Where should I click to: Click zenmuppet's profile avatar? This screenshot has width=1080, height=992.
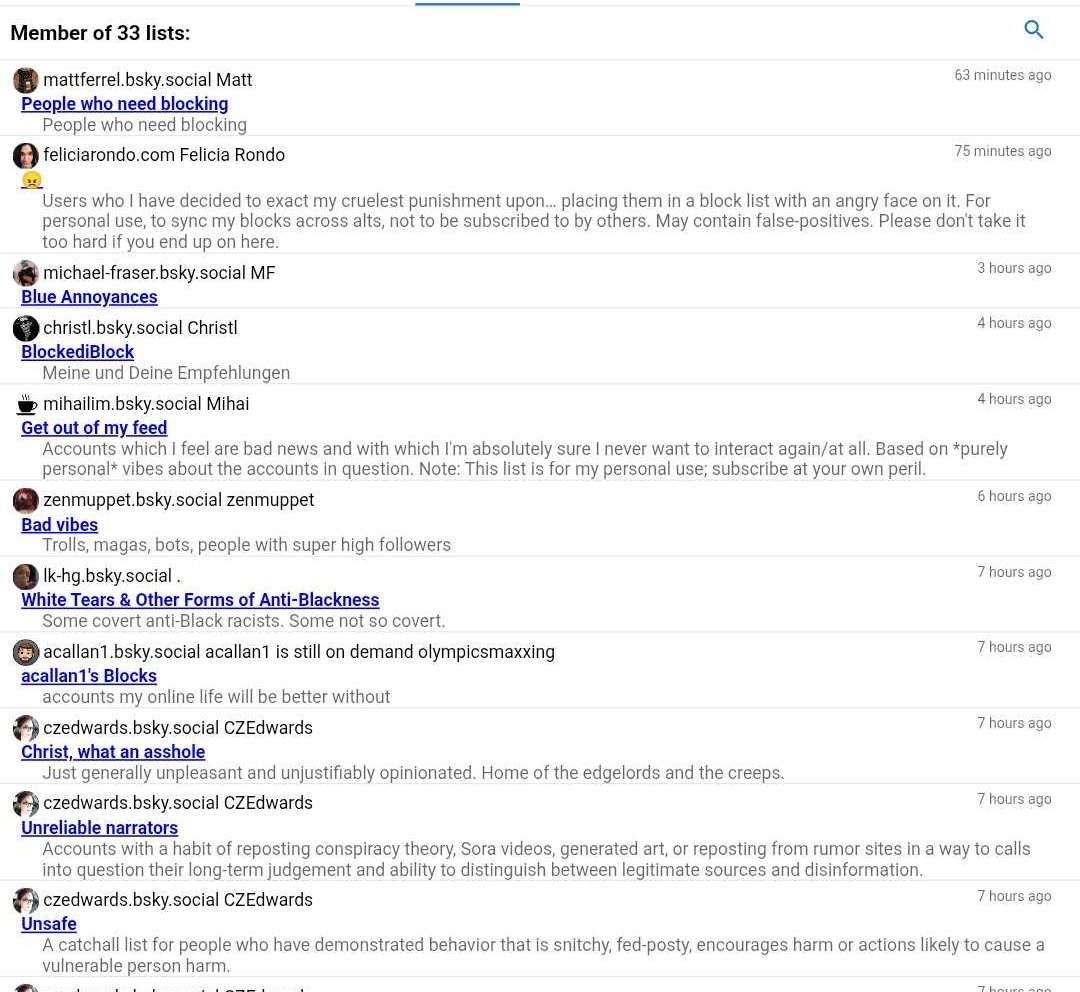click(26, 500)
